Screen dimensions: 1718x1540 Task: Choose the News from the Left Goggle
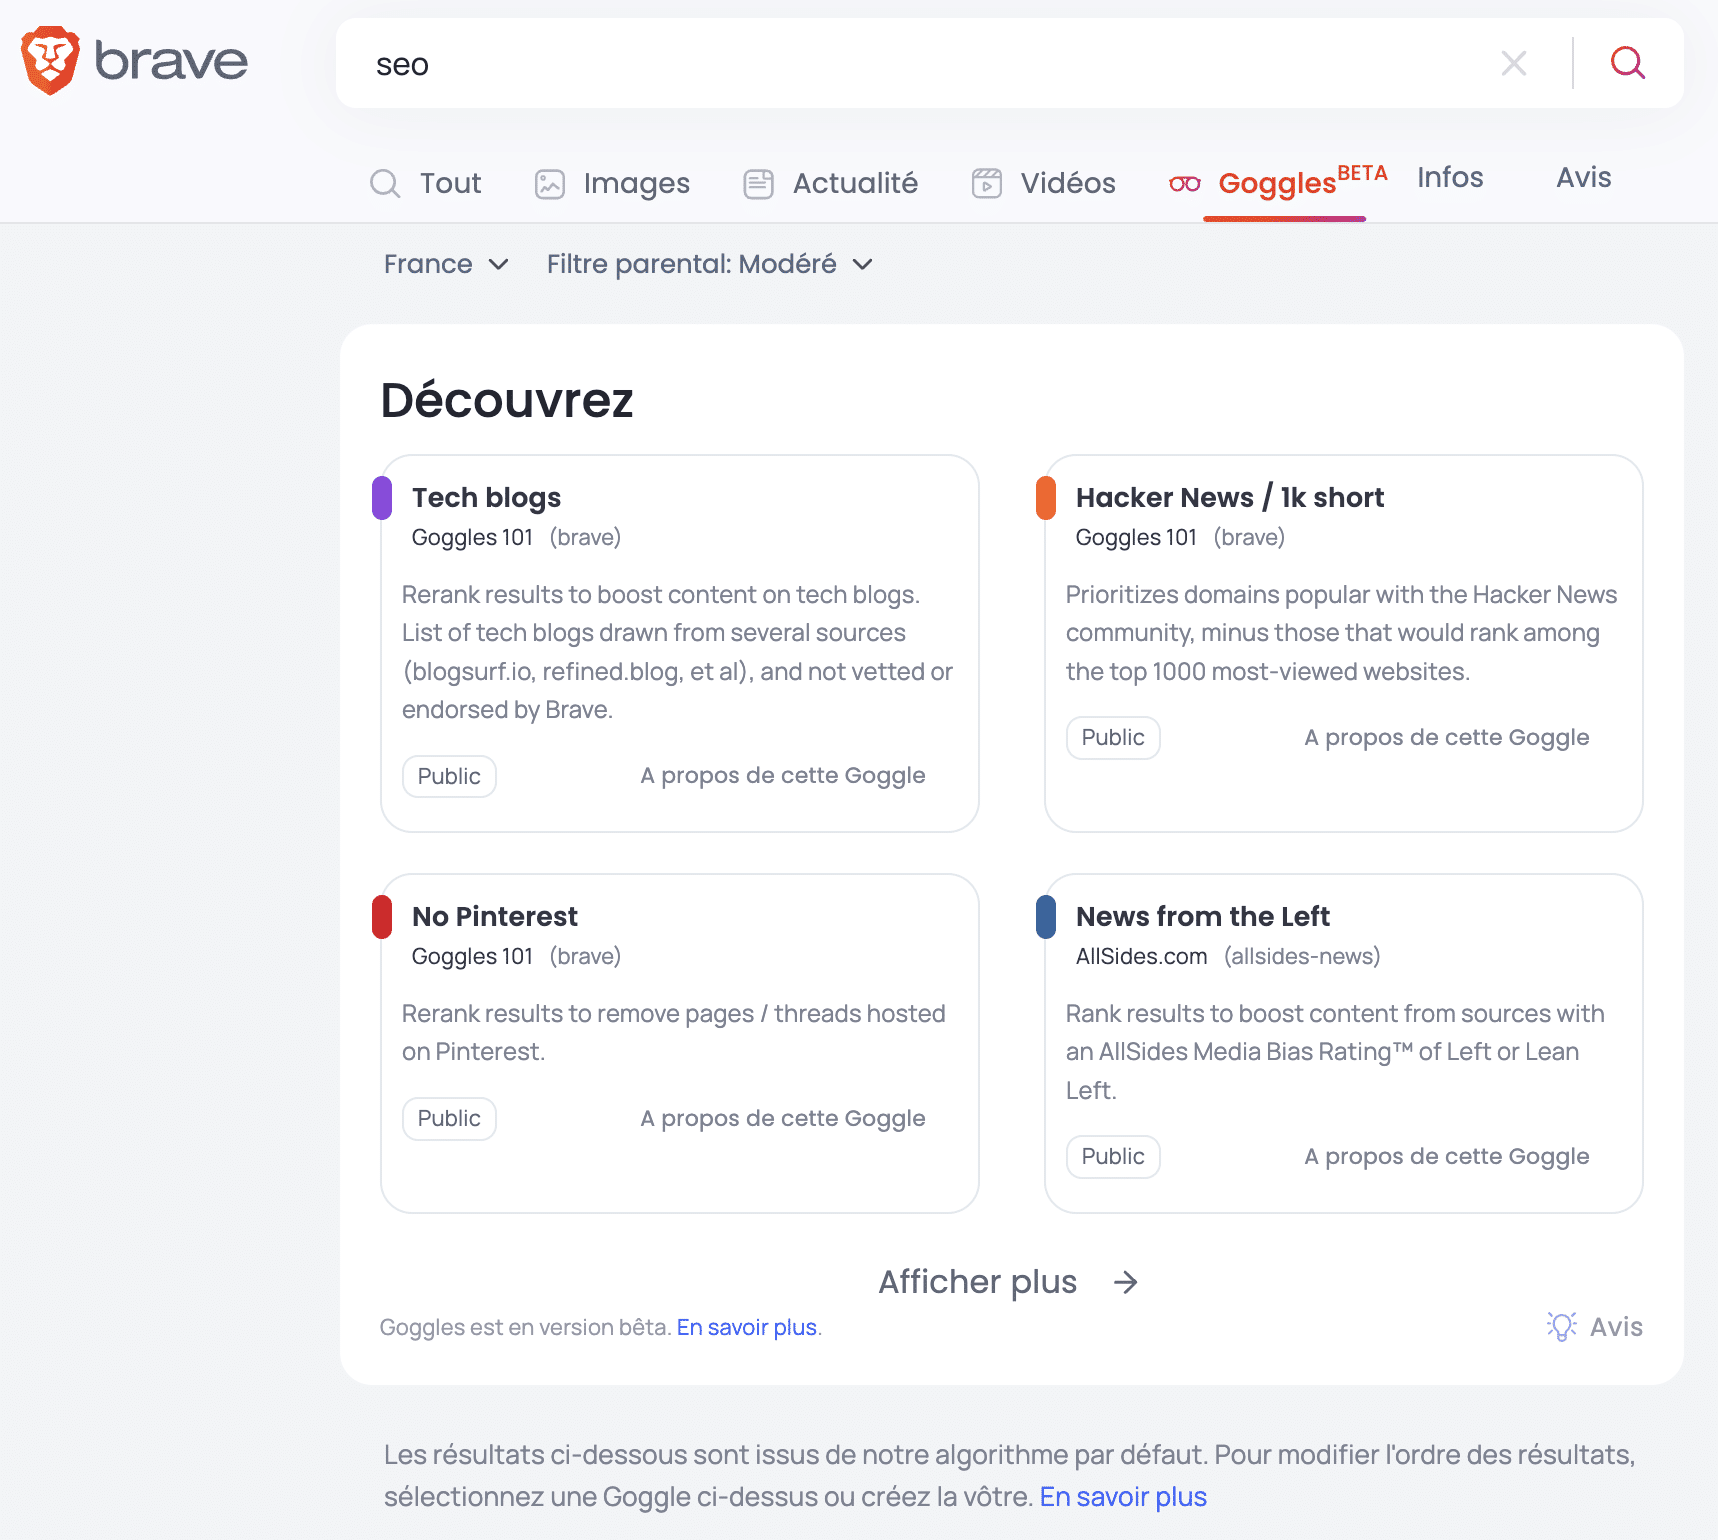1202,917
